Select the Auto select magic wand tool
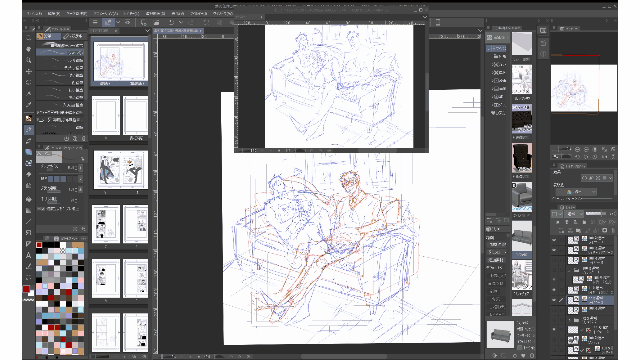 click(x=29, y=93)
